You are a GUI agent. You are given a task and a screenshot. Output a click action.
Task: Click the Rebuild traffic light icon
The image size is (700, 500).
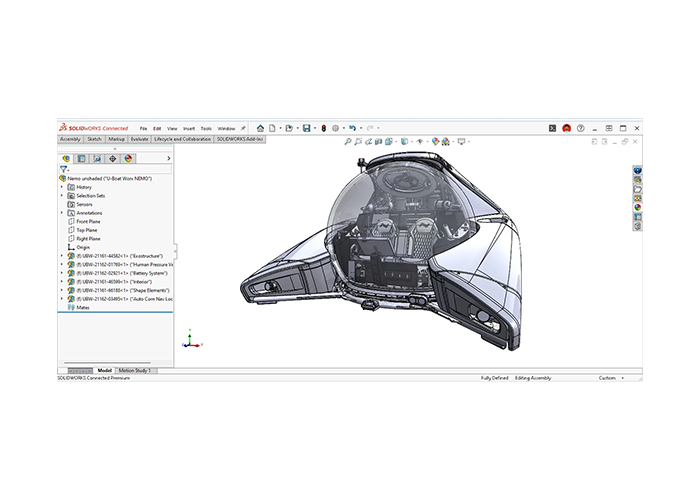324,128
